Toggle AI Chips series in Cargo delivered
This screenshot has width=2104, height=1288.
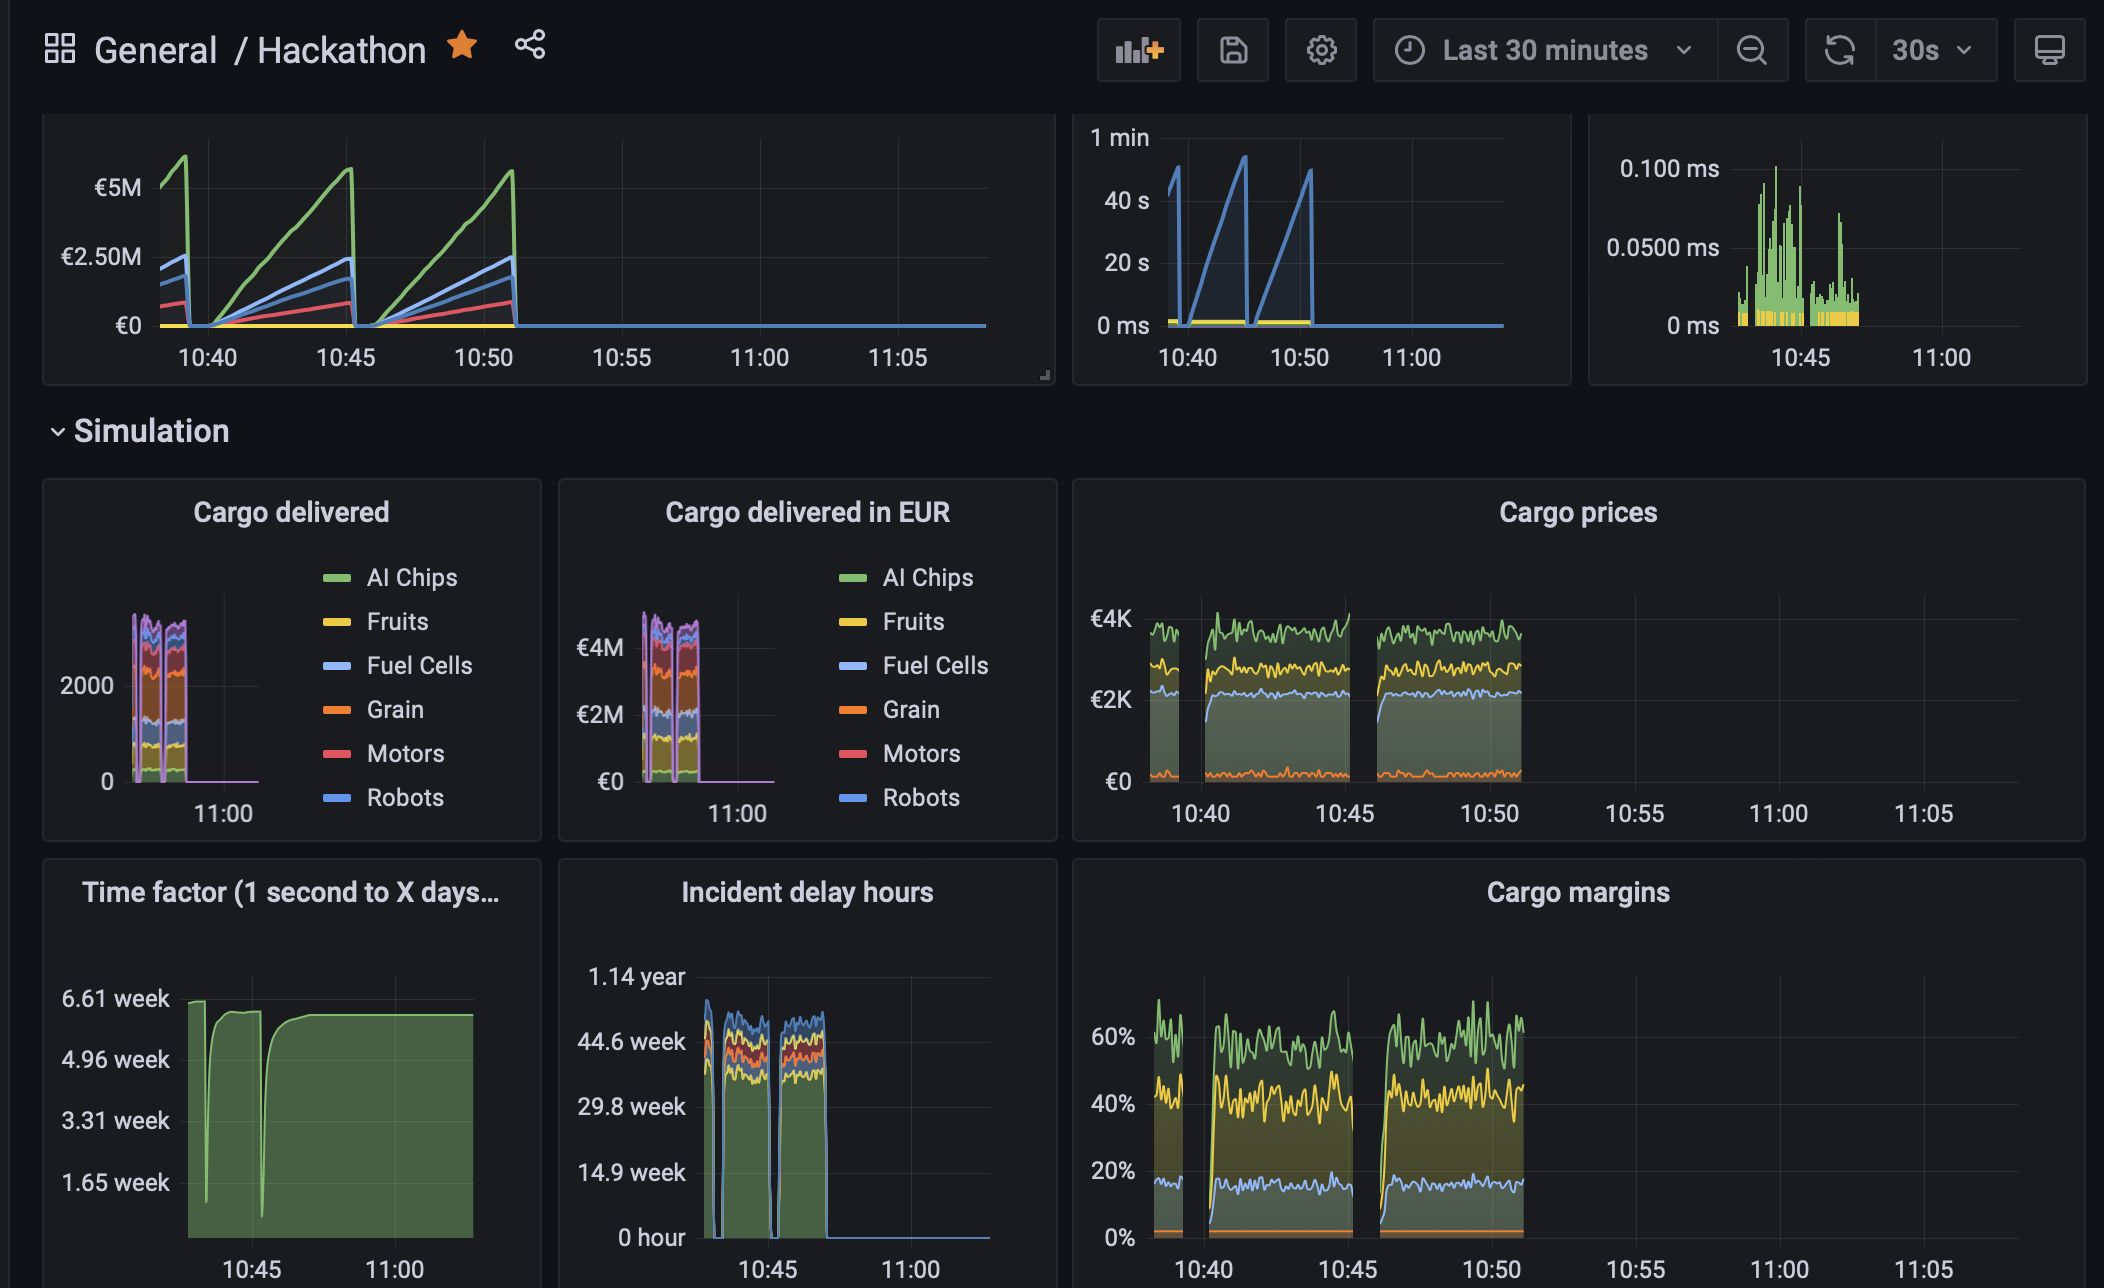pos(411,578)
